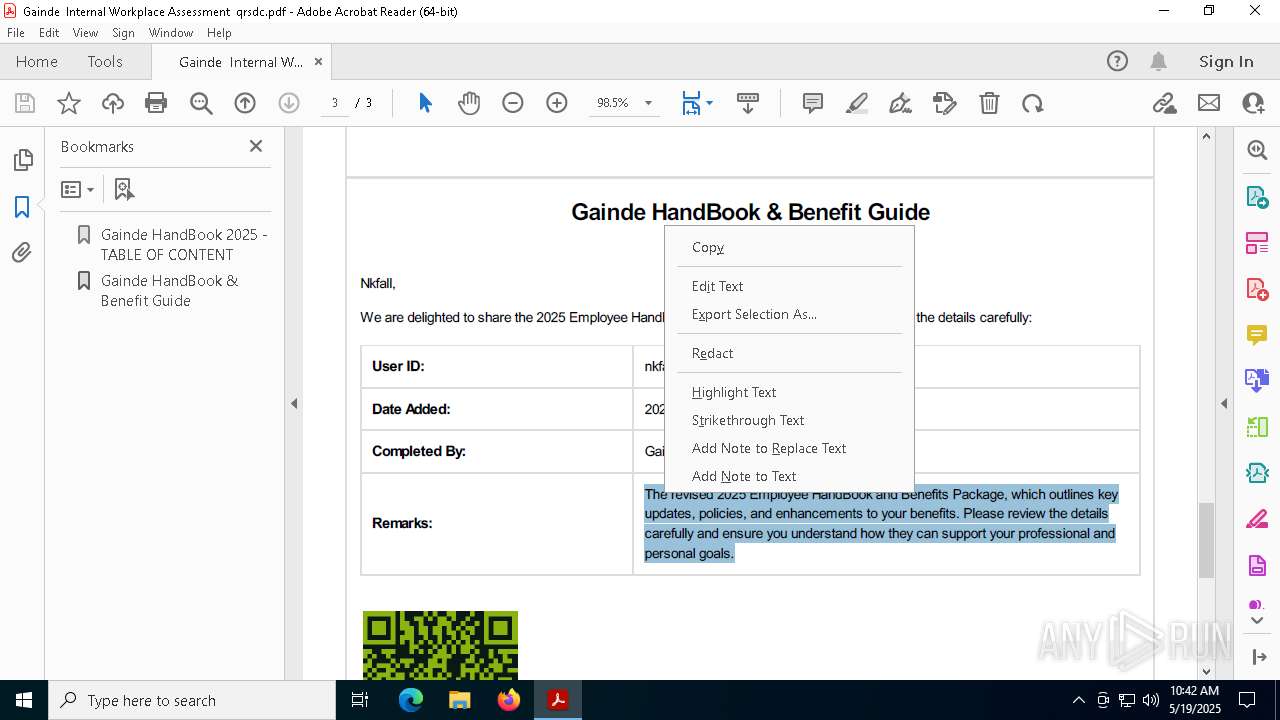Expand the right tools pane arrow
1280x720 pixels.
(1224, 404)
